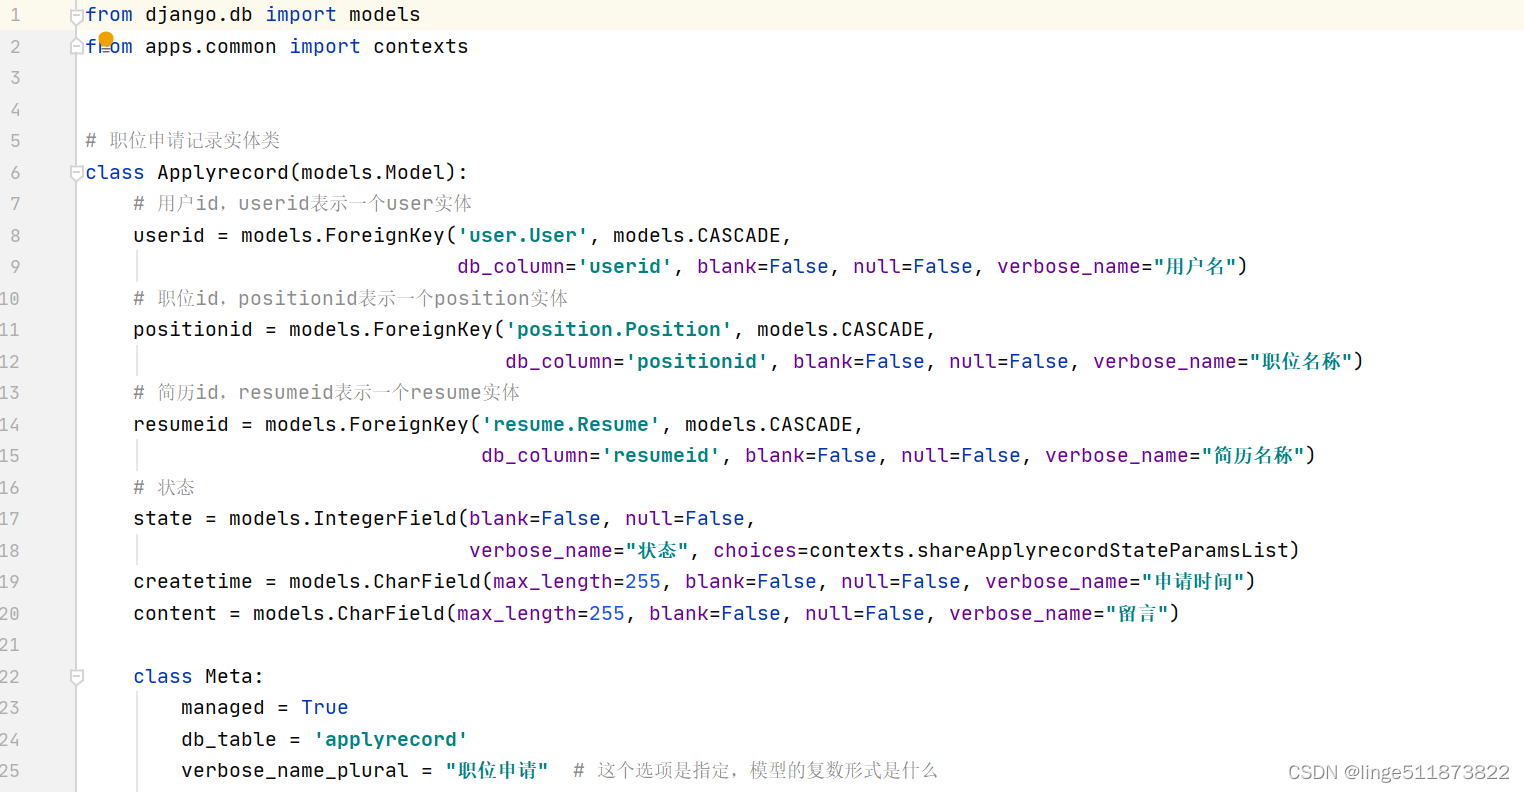Click the verbose_name string "留言"

[1137, 614]
